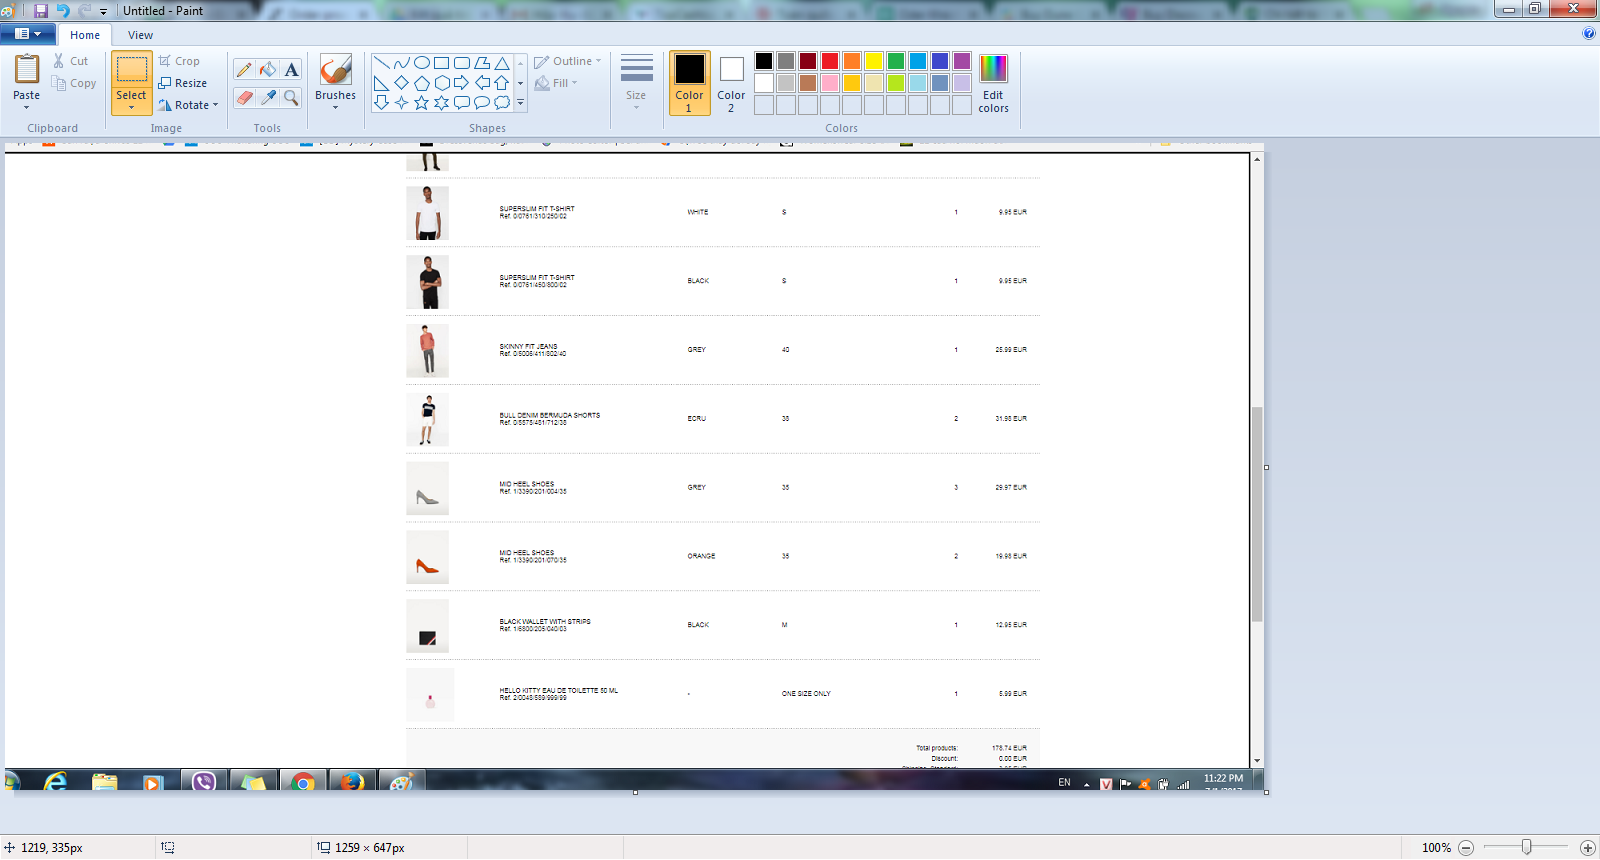This screenshot has height=860, width=1600.
Task: Switch to the View tab
Action: (140, 35)
